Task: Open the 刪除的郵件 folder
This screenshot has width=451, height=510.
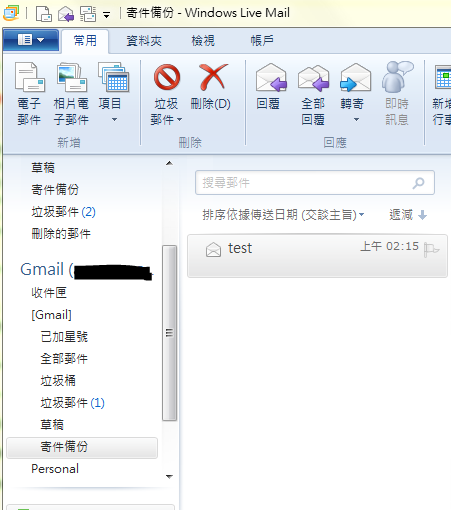Action: (61, 234)
